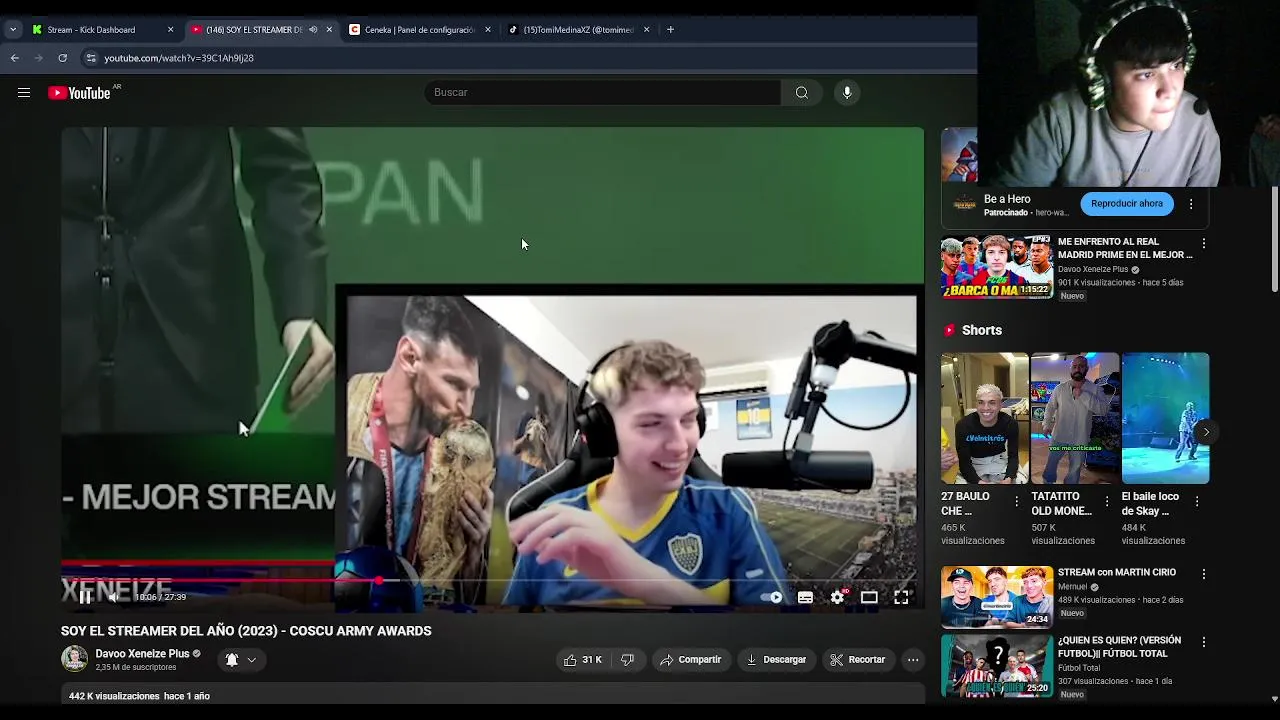
Task: Open options for TATATITO OLD MONE short
Action: point(1107,501)
